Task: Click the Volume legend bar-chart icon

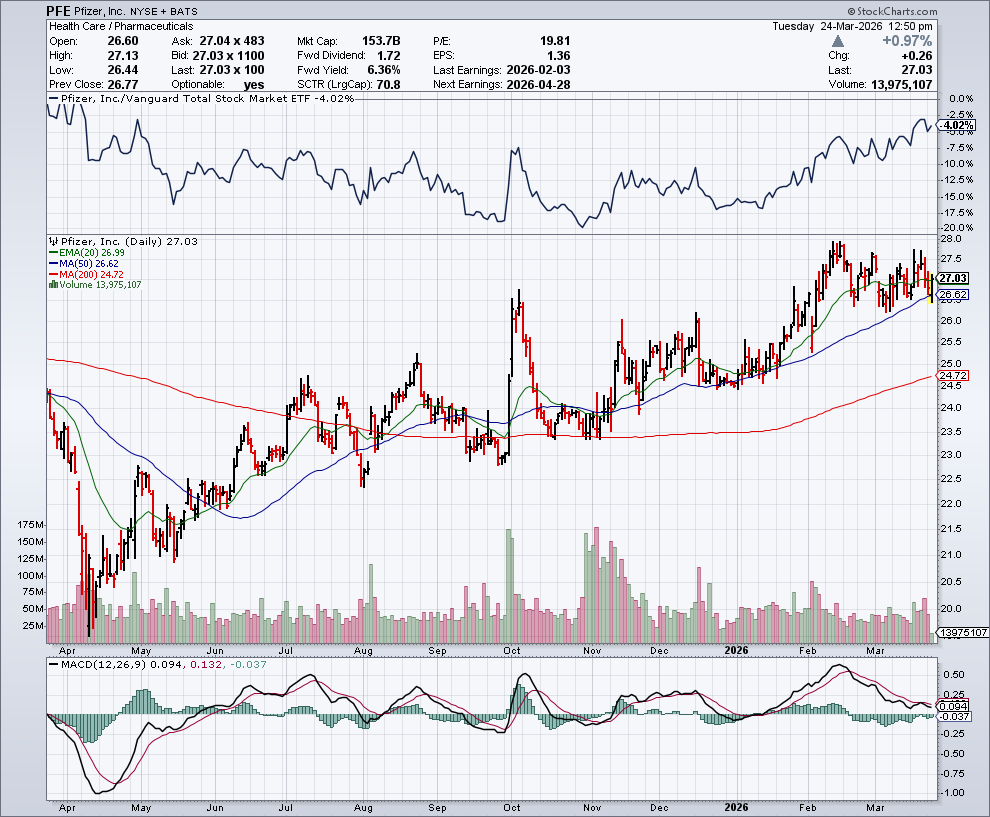Action: tap(50, 285)
